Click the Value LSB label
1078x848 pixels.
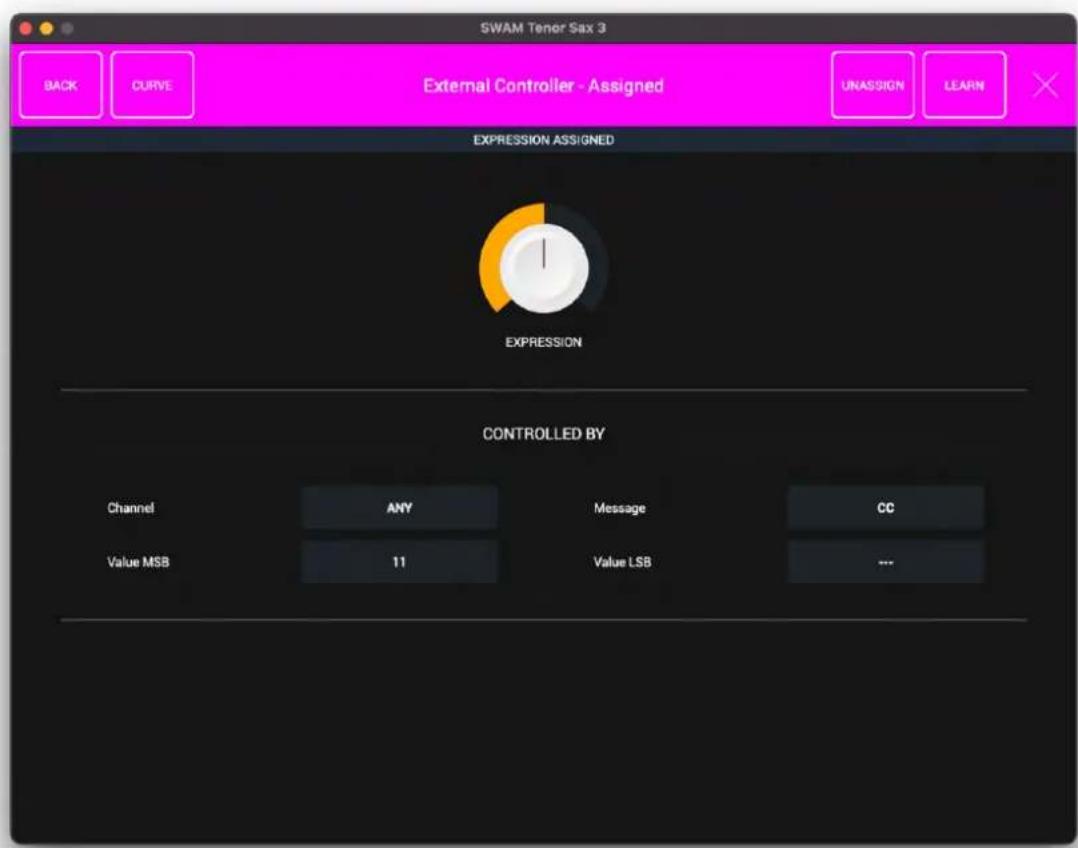[x=622, y=562]
